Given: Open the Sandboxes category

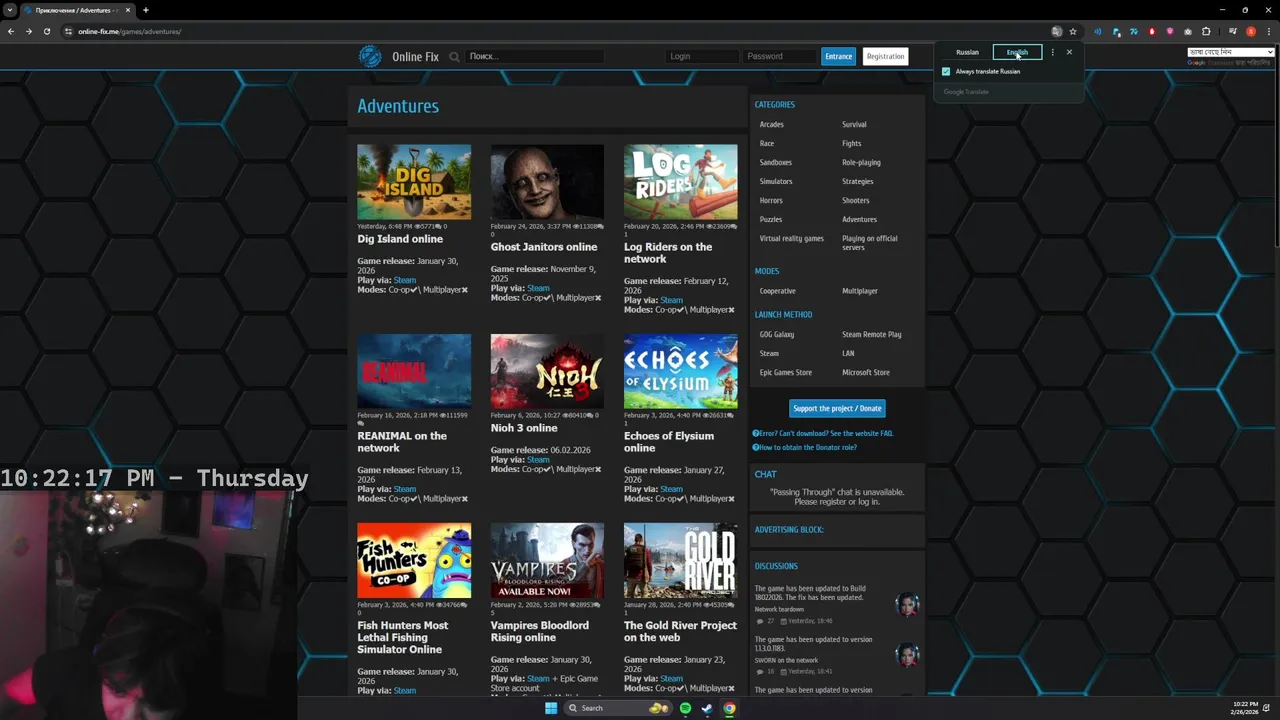Looking at the screenshot, I should coord(775,162).
